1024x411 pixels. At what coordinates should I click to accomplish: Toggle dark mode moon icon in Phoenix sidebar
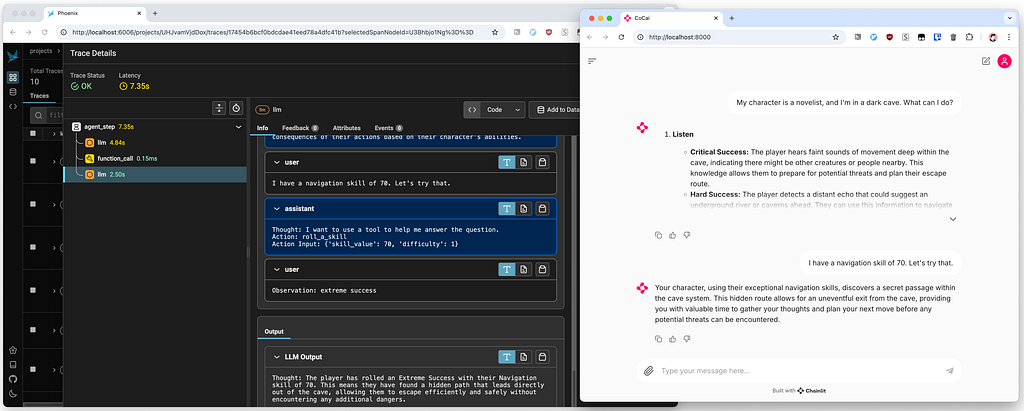coord(13,393)
